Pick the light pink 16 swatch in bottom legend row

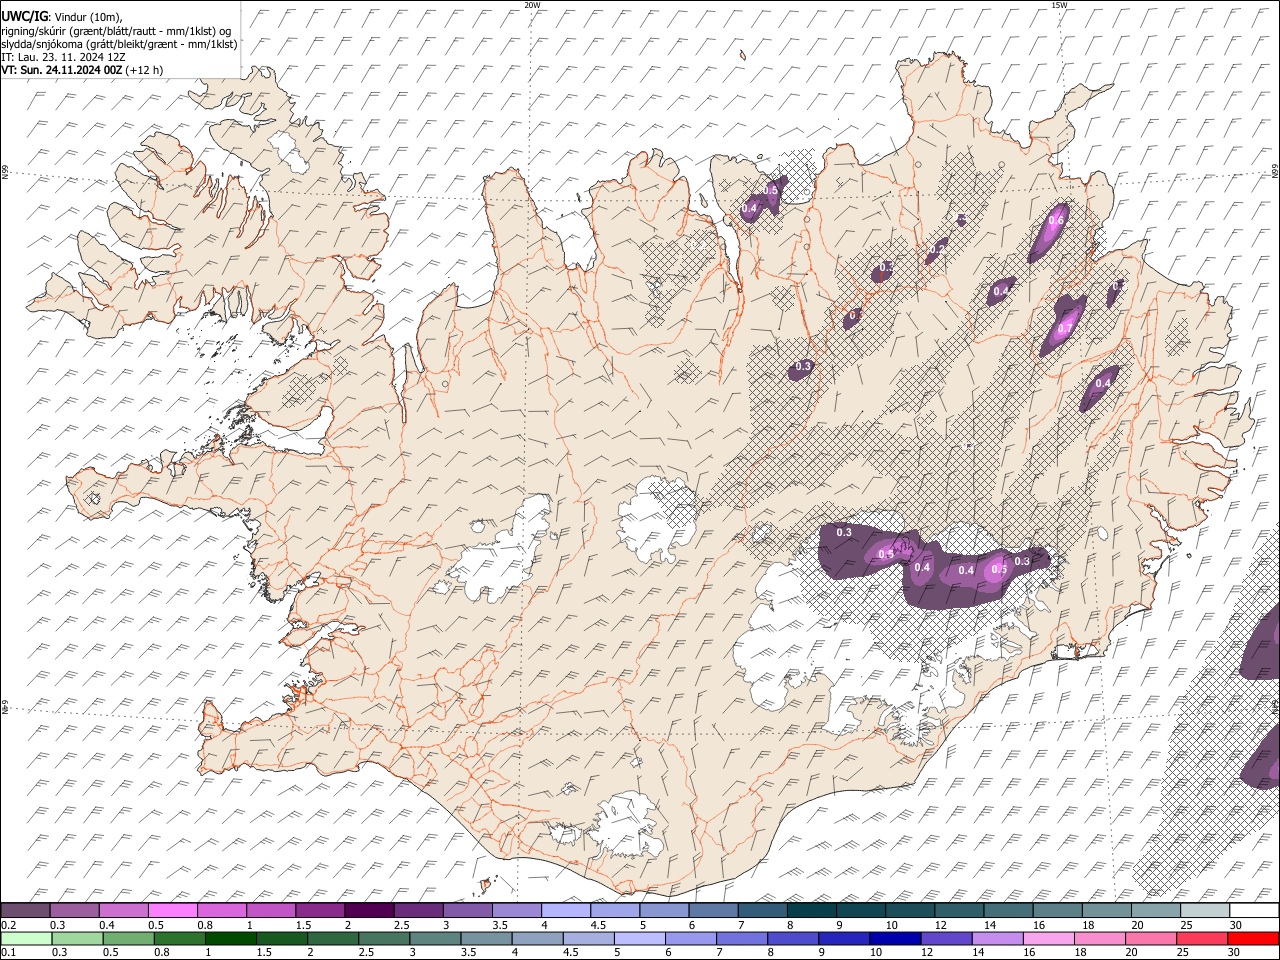pyautogui.click(x=1049, y=938)
